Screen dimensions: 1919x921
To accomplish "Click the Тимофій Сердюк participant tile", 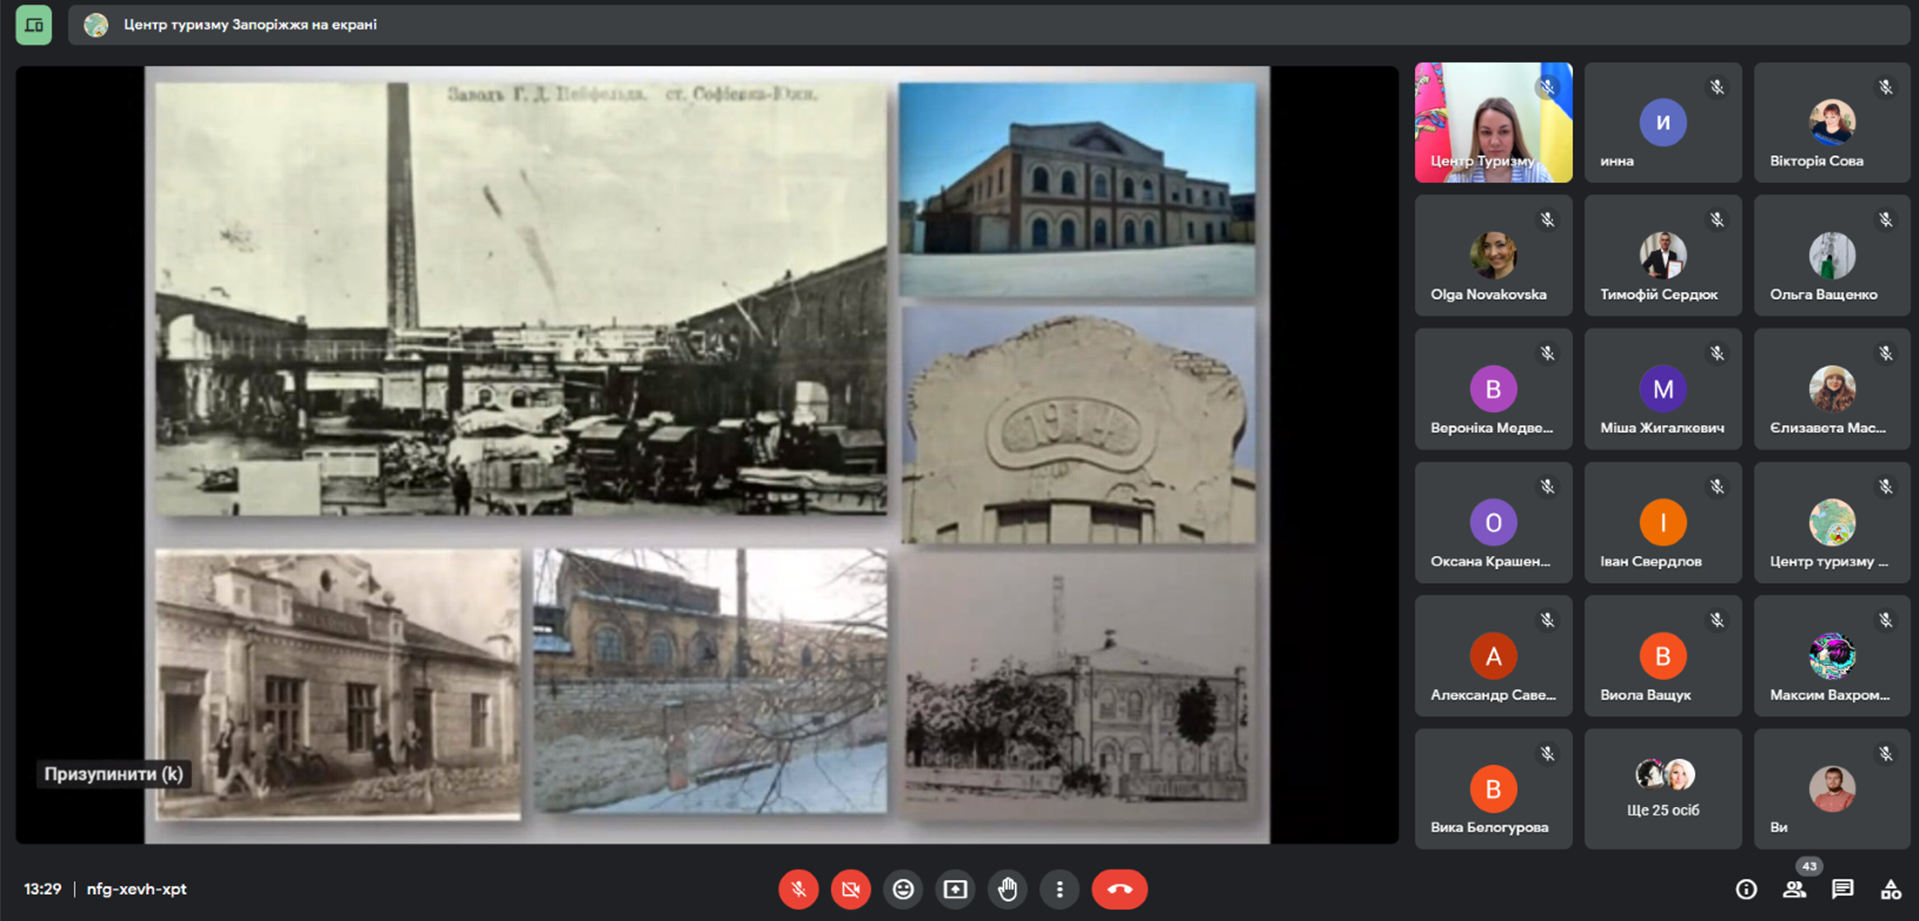I will click(x=1662, y=256).
